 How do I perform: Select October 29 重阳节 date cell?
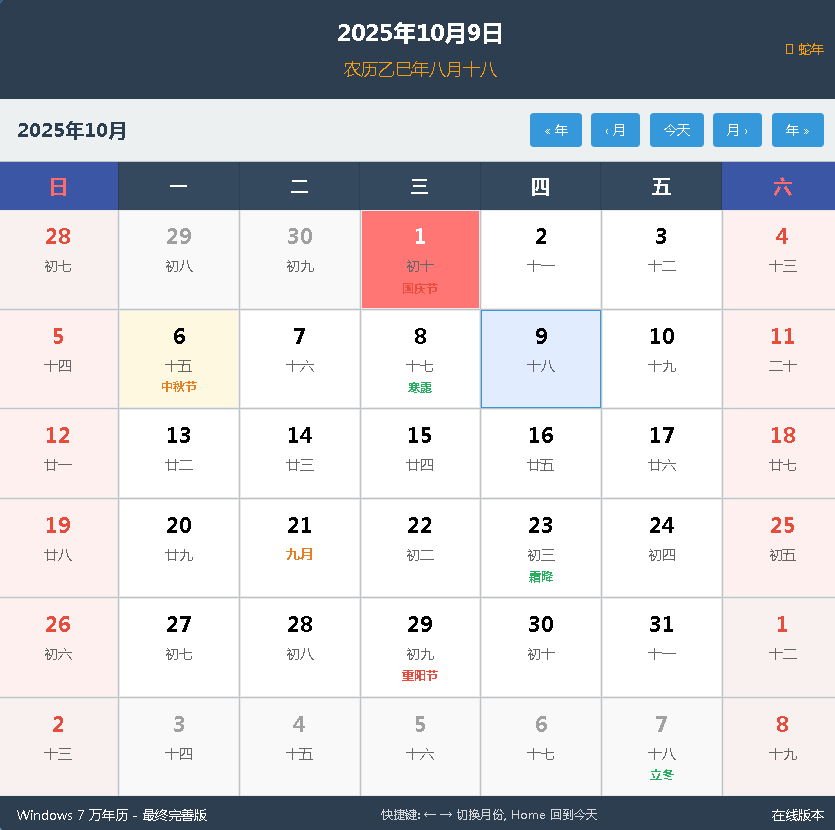[x=420, y=647]
